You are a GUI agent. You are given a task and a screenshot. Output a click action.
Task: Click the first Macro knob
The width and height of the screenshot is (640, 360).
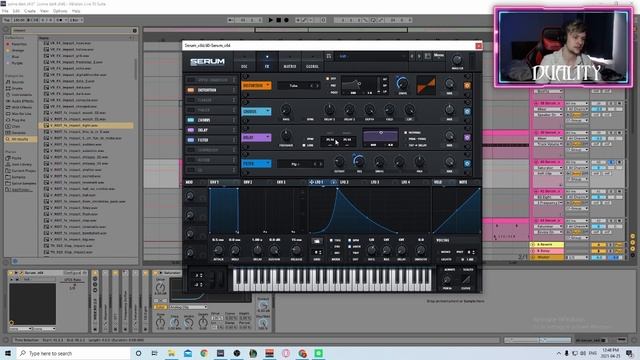tap(190, 196)
